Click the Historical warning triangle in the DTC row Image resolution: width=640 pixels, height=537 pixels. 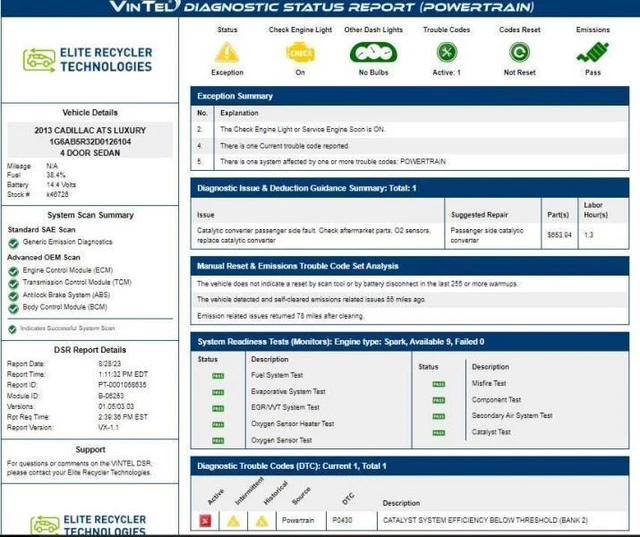pyautogui.click(x=262, y=521)
